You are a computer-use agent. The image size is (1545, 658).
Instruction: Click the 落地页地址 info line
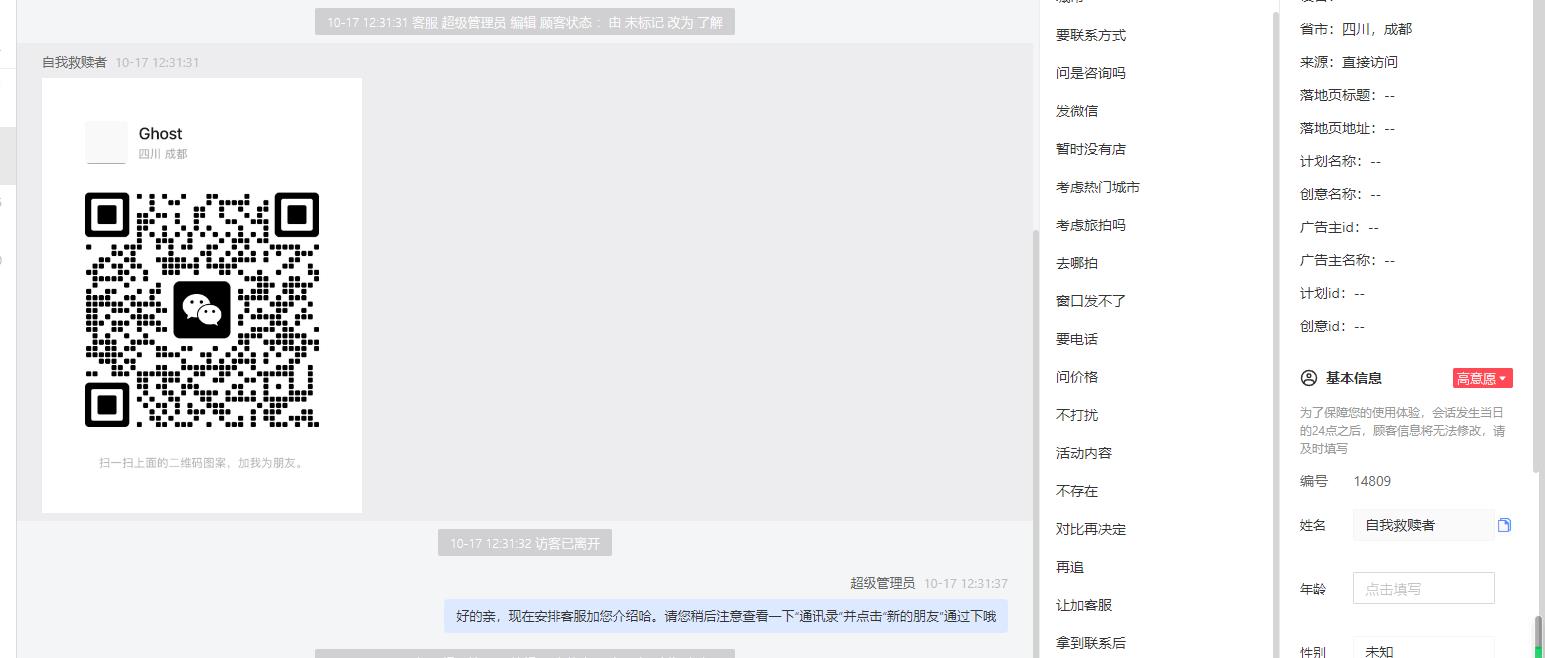click(1347, 128)
